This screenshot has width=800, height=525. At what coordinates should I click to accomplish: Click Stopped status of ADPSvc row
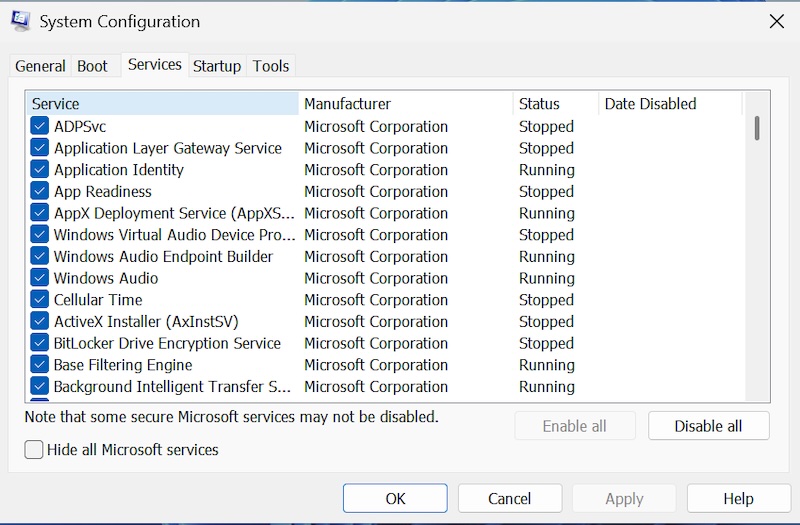[546, 126]
